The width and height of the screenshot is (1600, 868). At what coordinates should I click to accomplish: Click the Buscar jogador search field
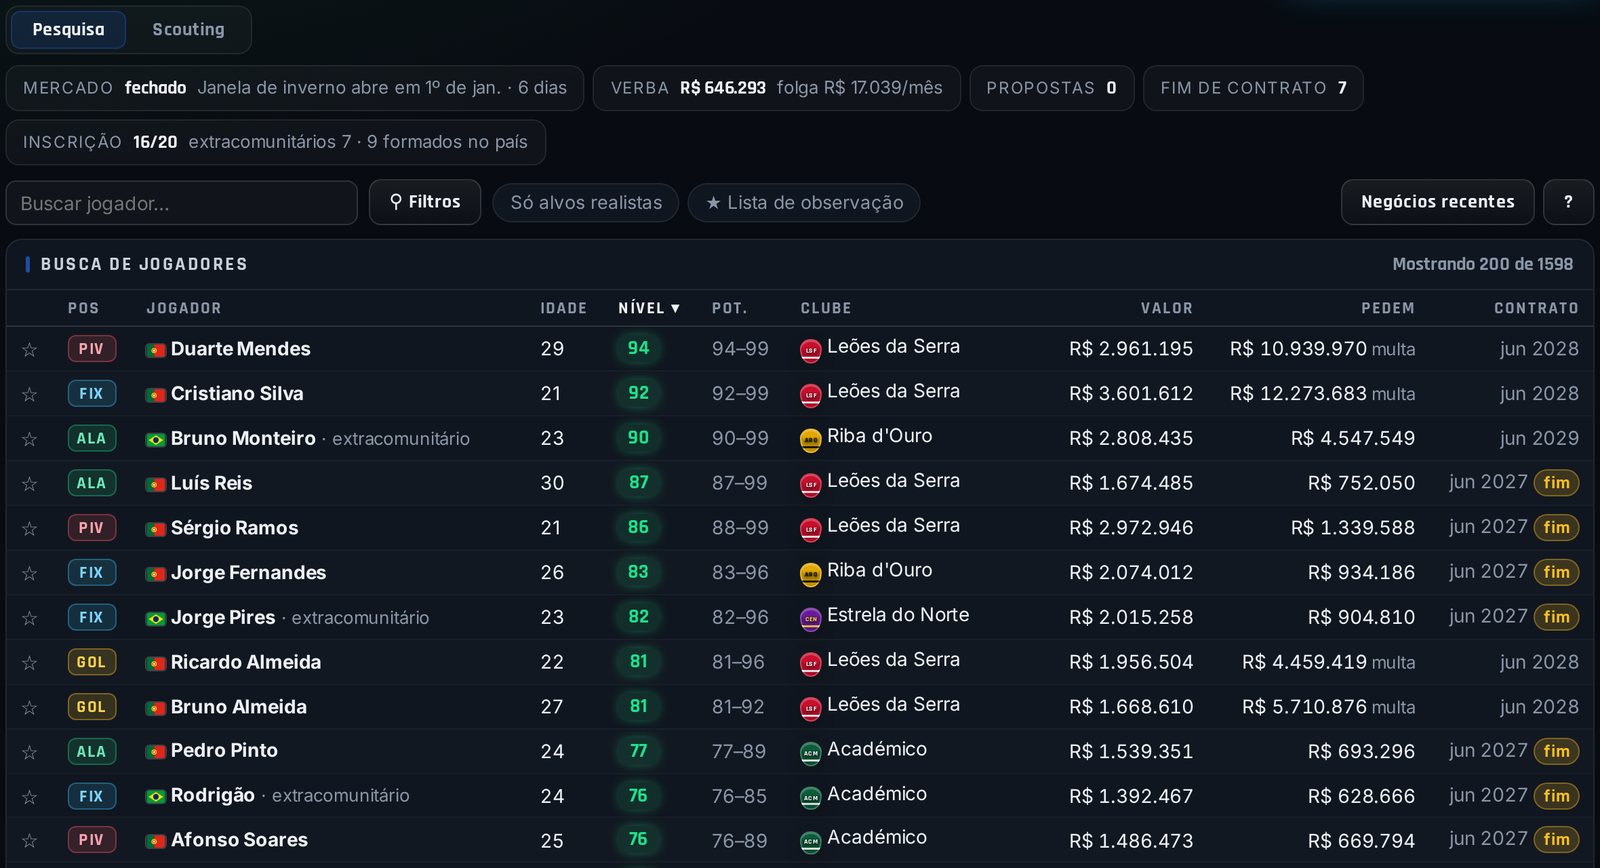click(x=182, y=203)
